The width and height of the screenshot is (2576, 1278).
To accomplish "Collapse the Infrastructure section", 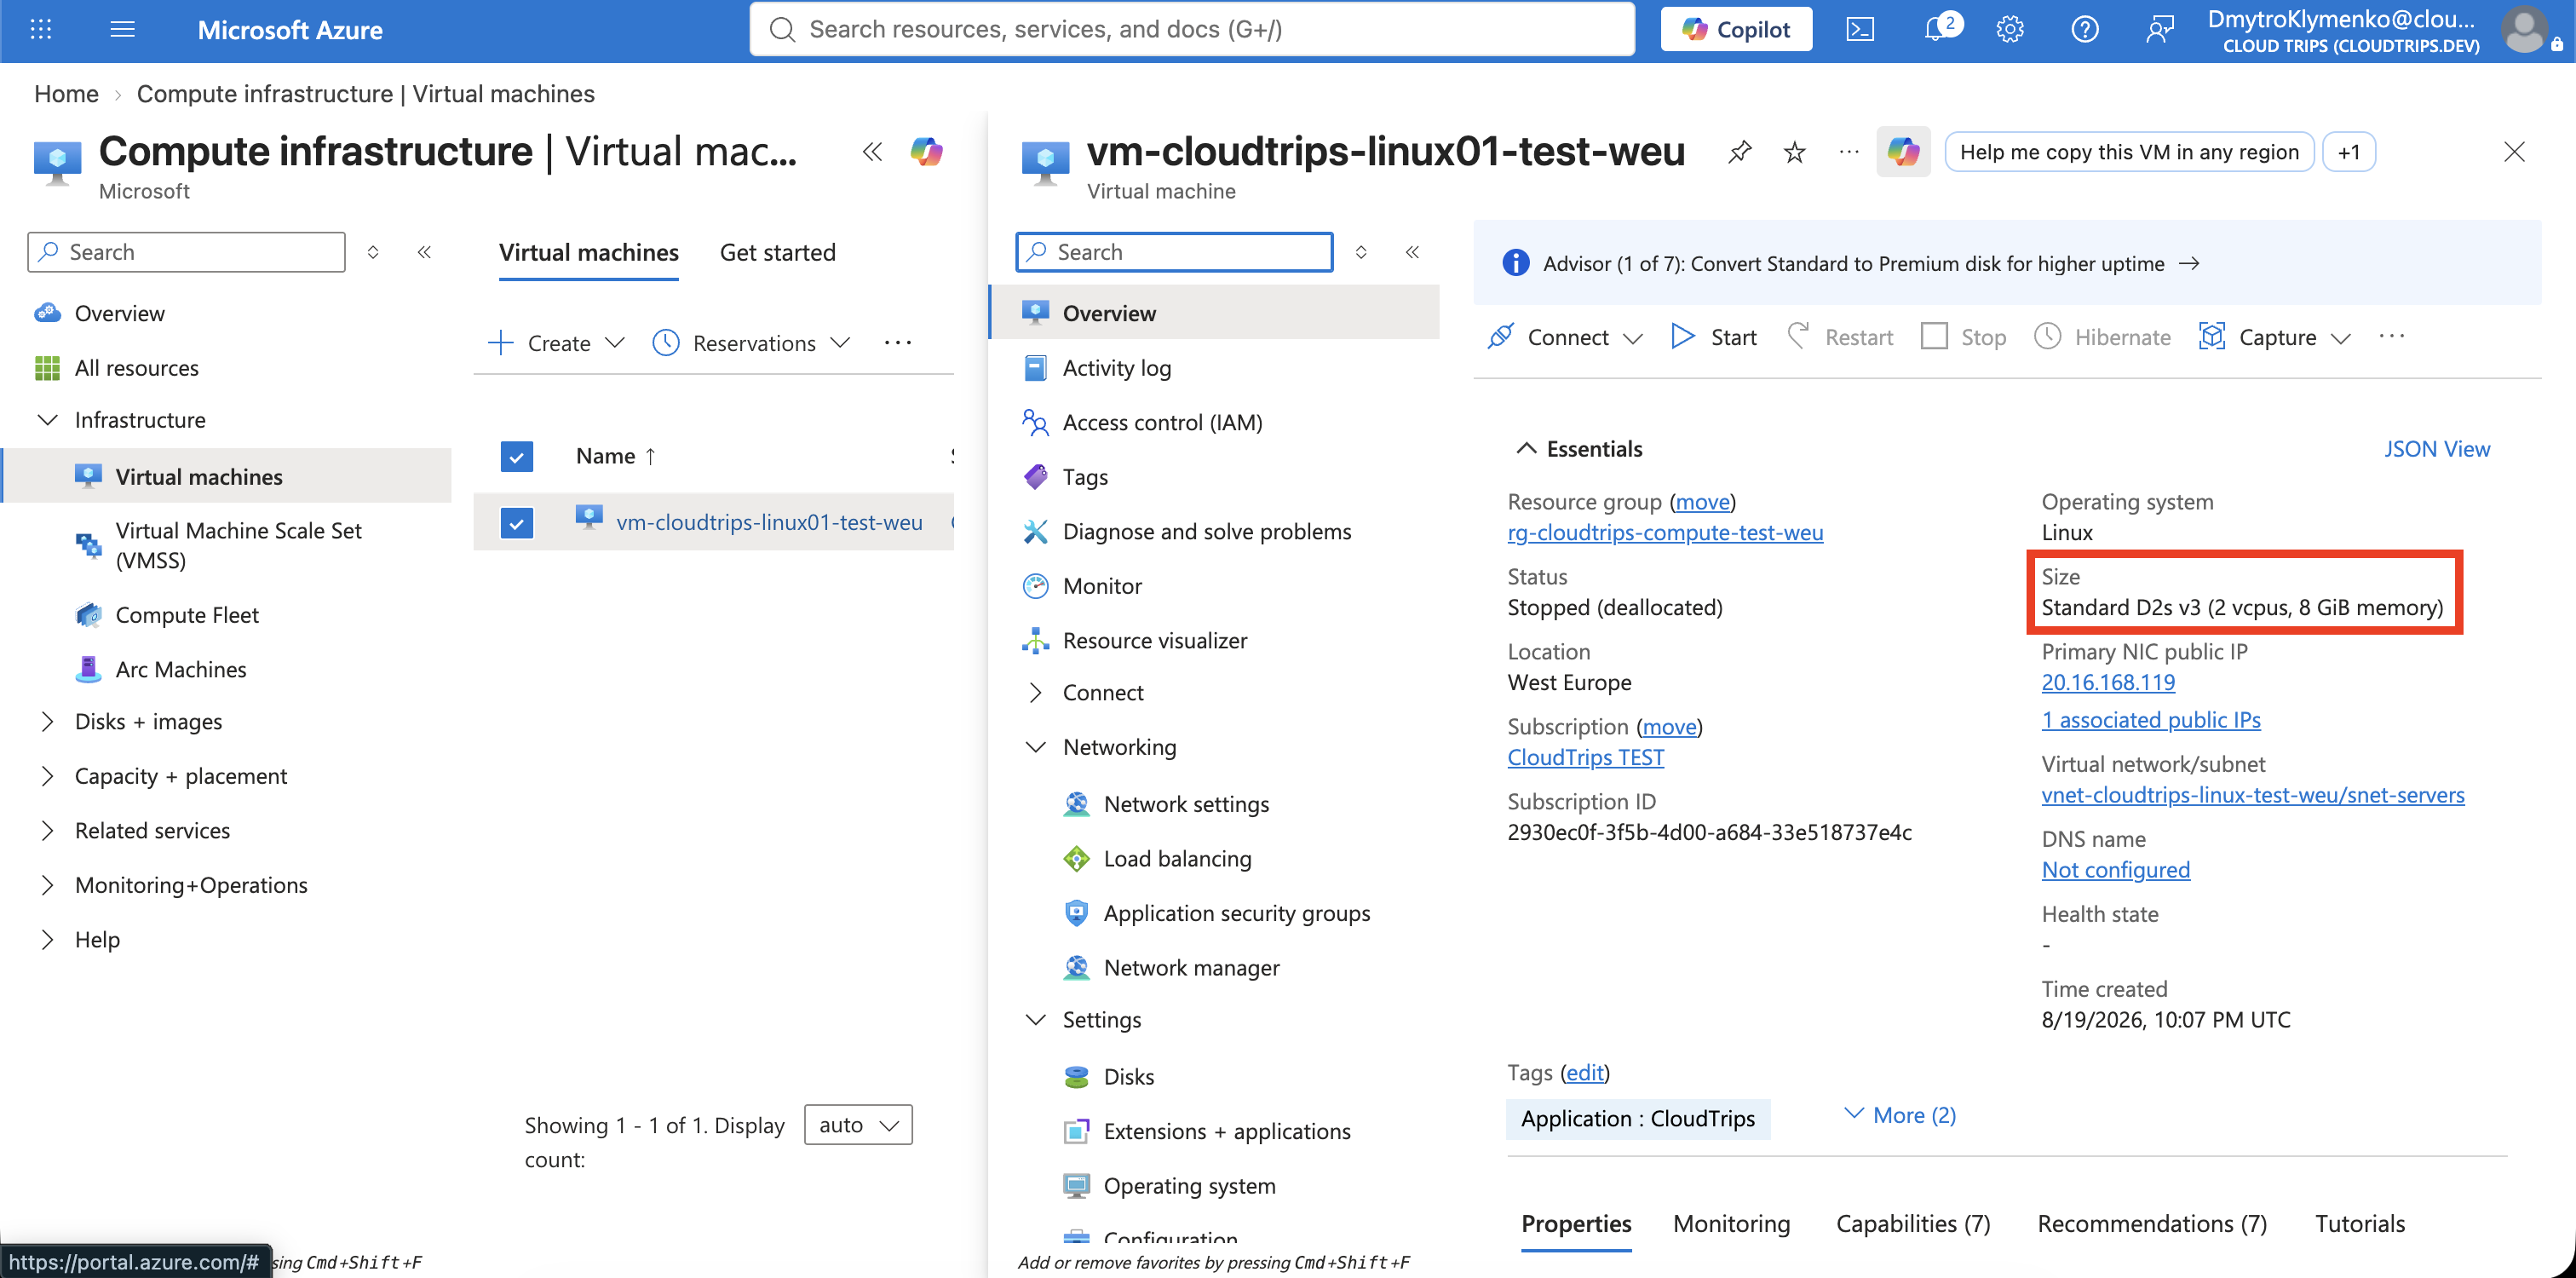I will [47, 420].
